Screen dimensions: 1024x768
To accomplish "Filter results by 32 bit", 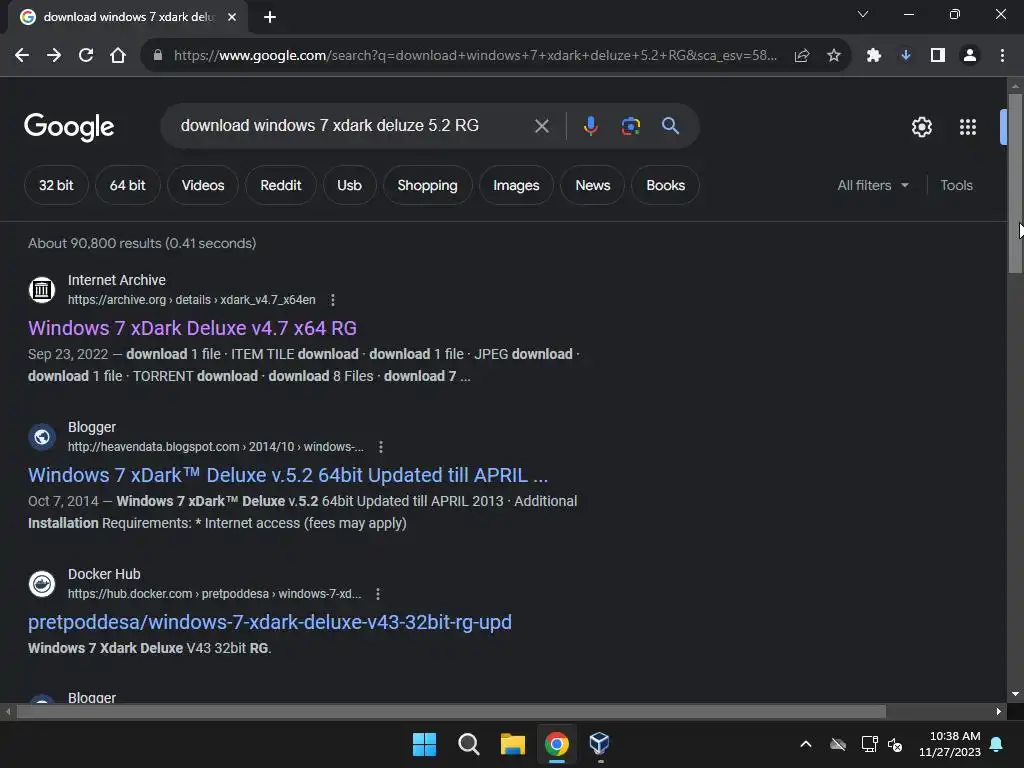I will 56,185.
